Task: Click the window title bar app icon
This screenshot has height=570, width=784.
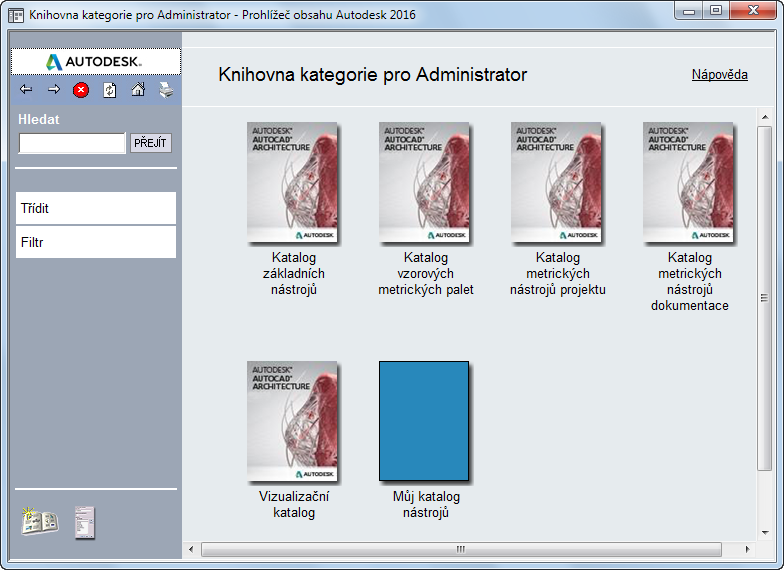Action: click(16, 15)
